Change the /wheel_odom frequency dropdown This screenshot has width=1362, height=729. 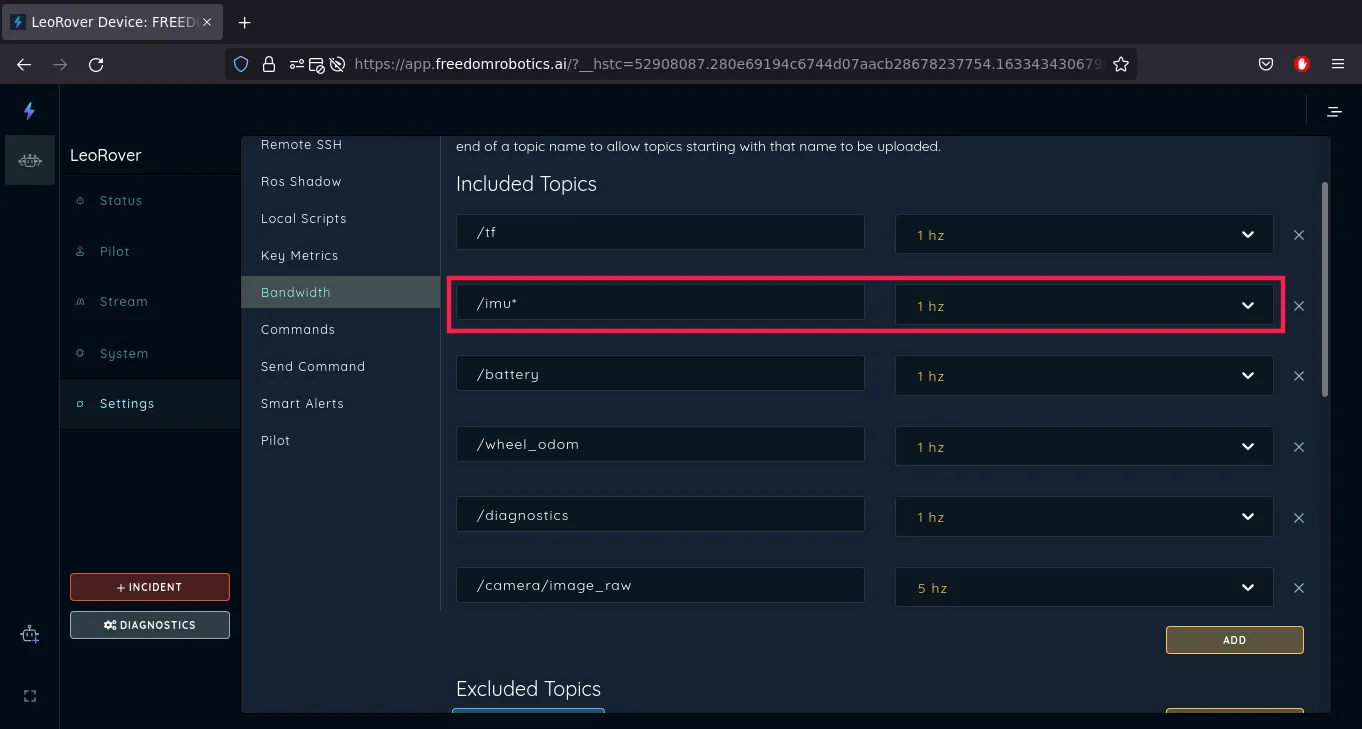coord(1084,447)
